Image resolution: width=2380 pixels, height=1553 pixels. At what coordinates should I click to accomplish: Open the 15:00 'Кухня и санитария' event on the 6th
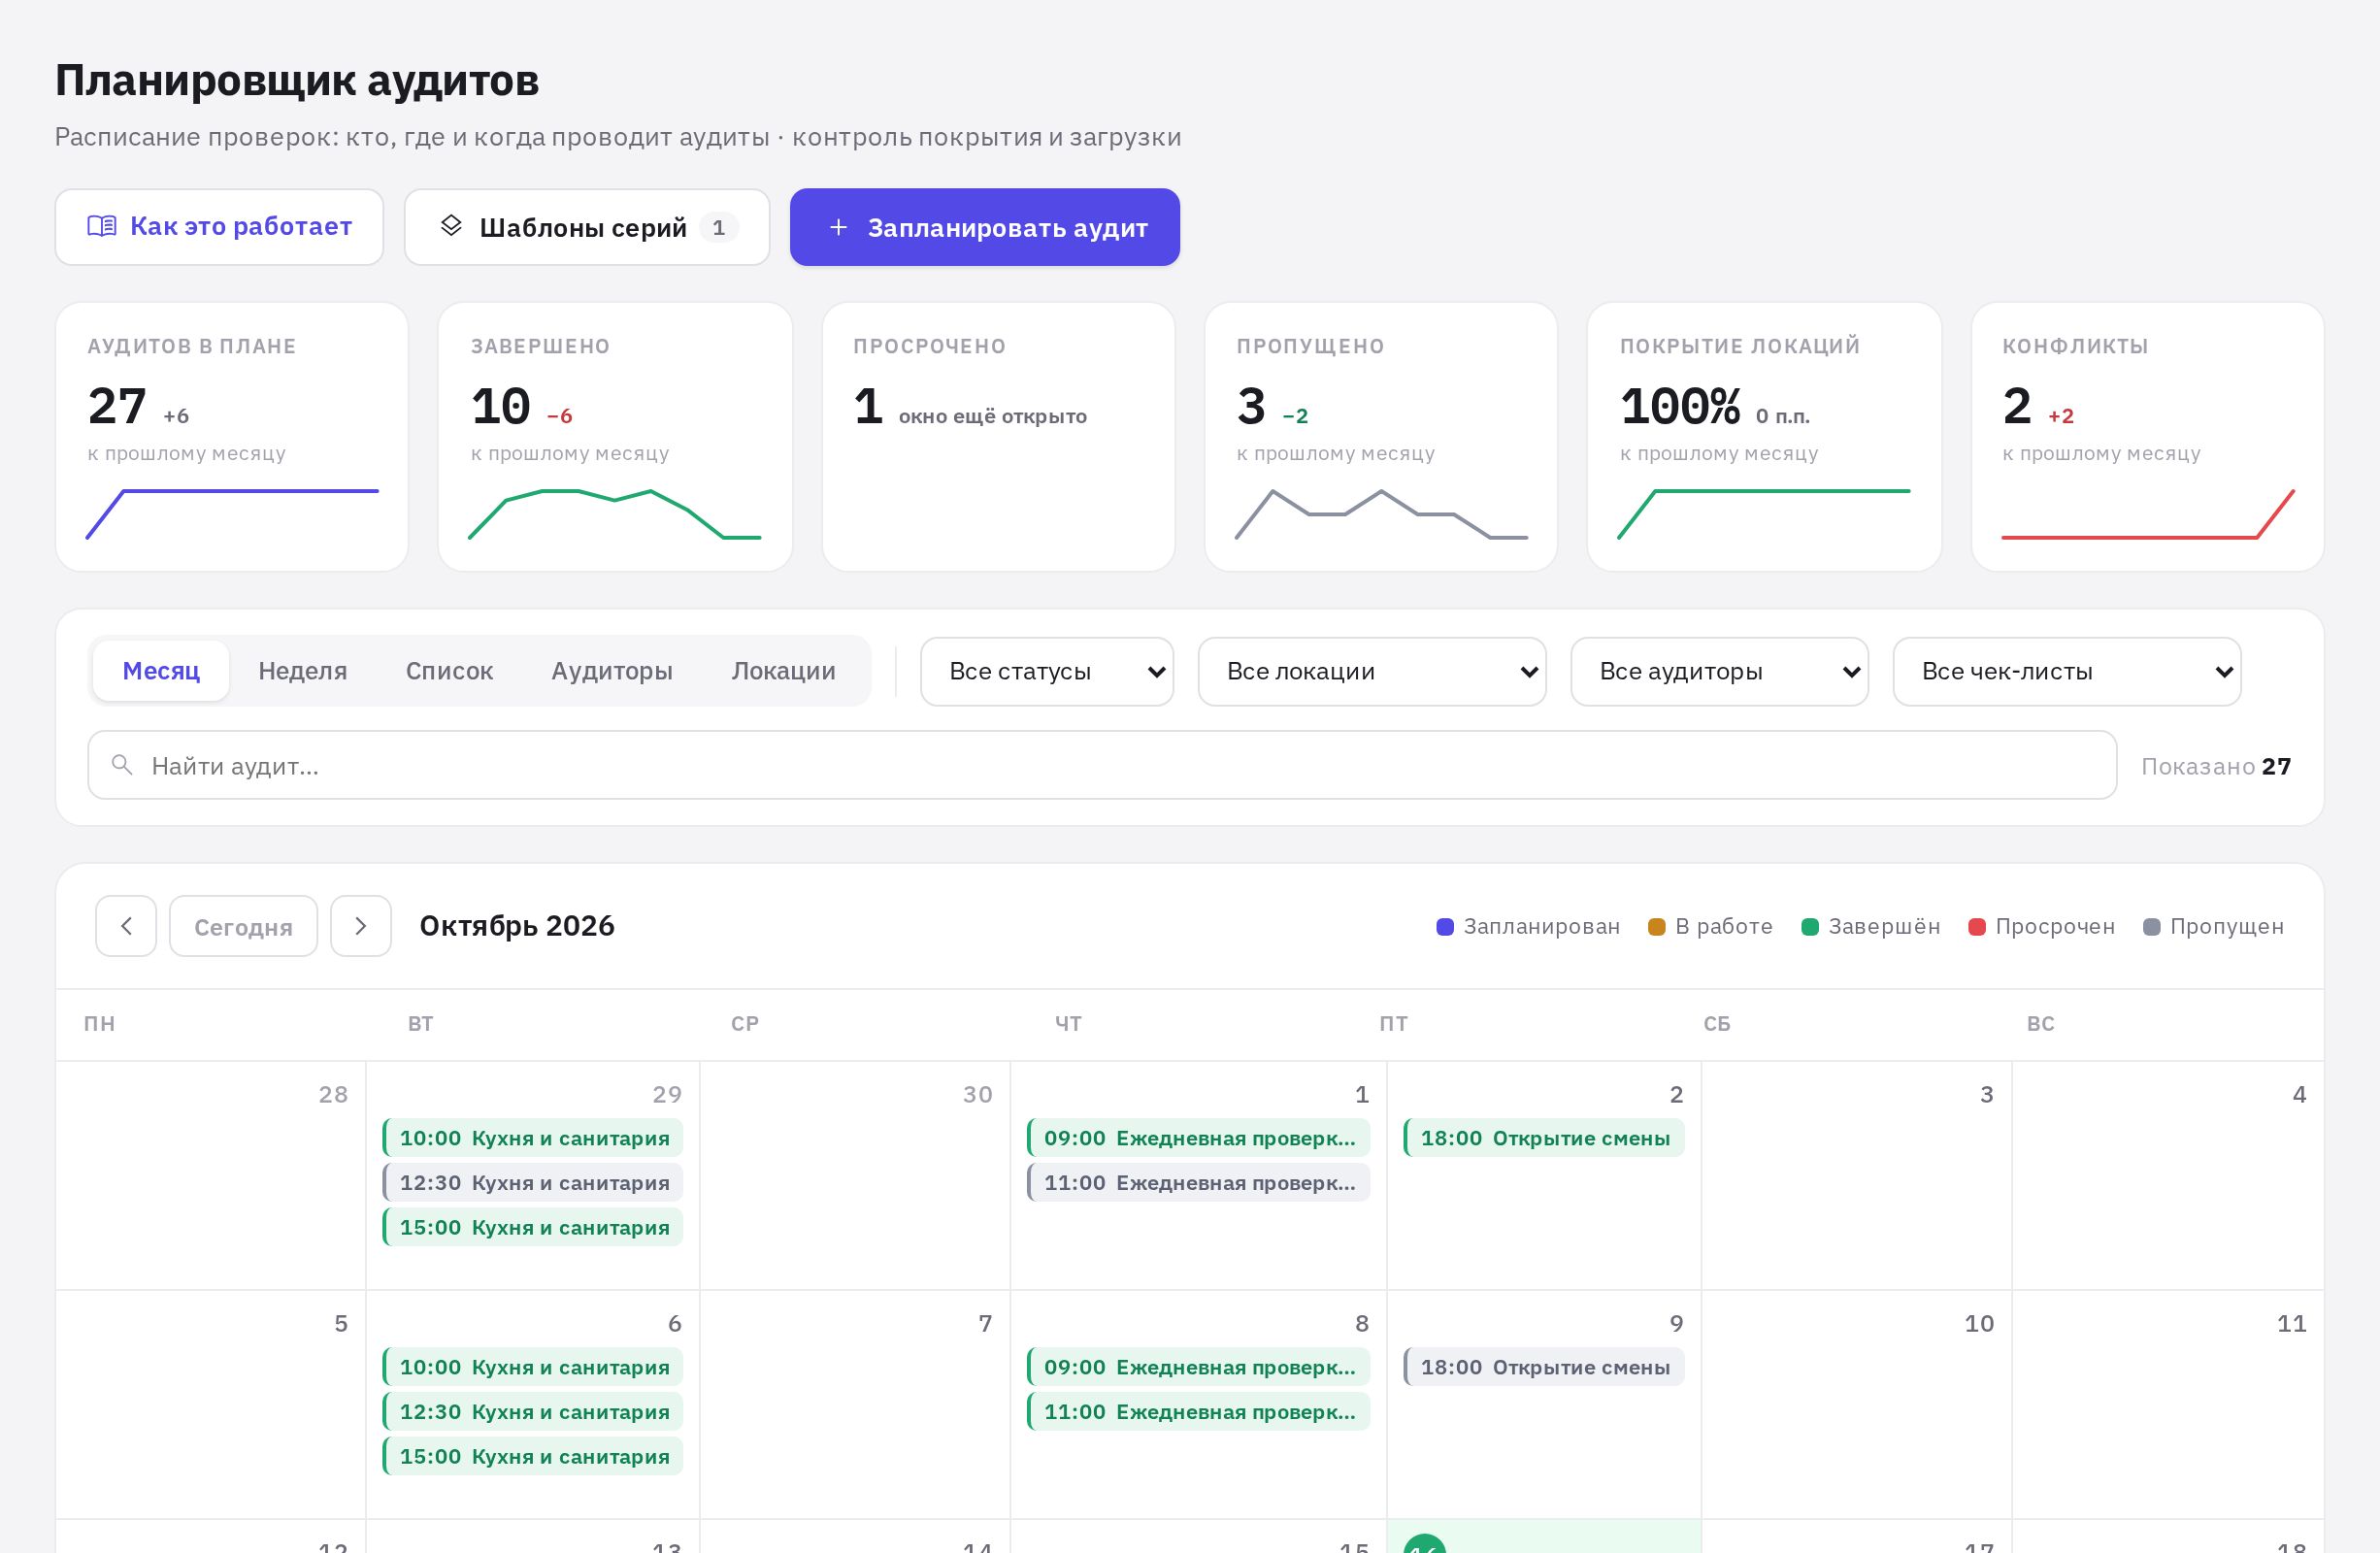(533, 1457)
